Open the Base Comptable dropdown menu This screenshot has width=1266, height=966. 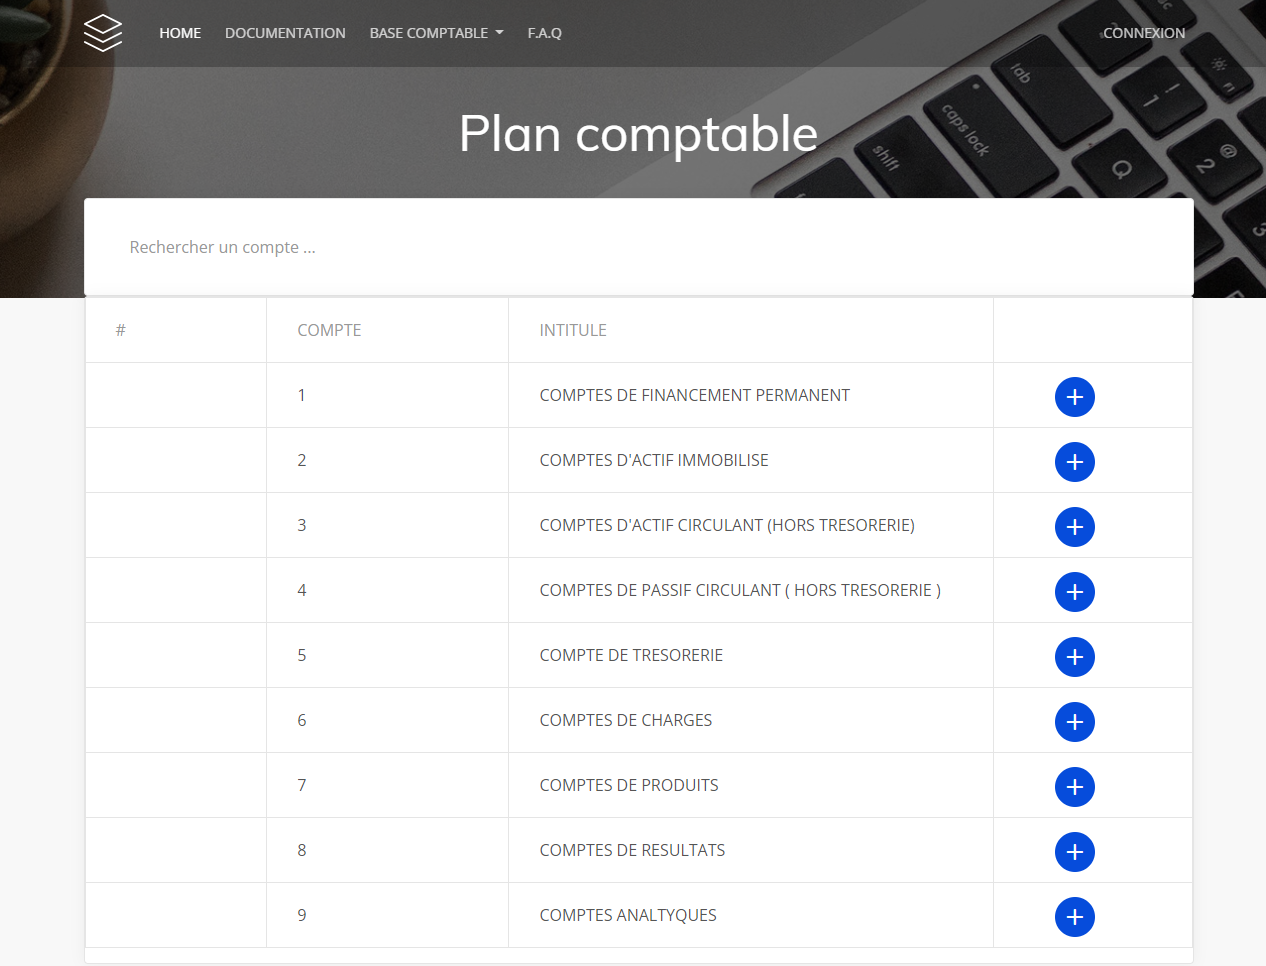436,33
